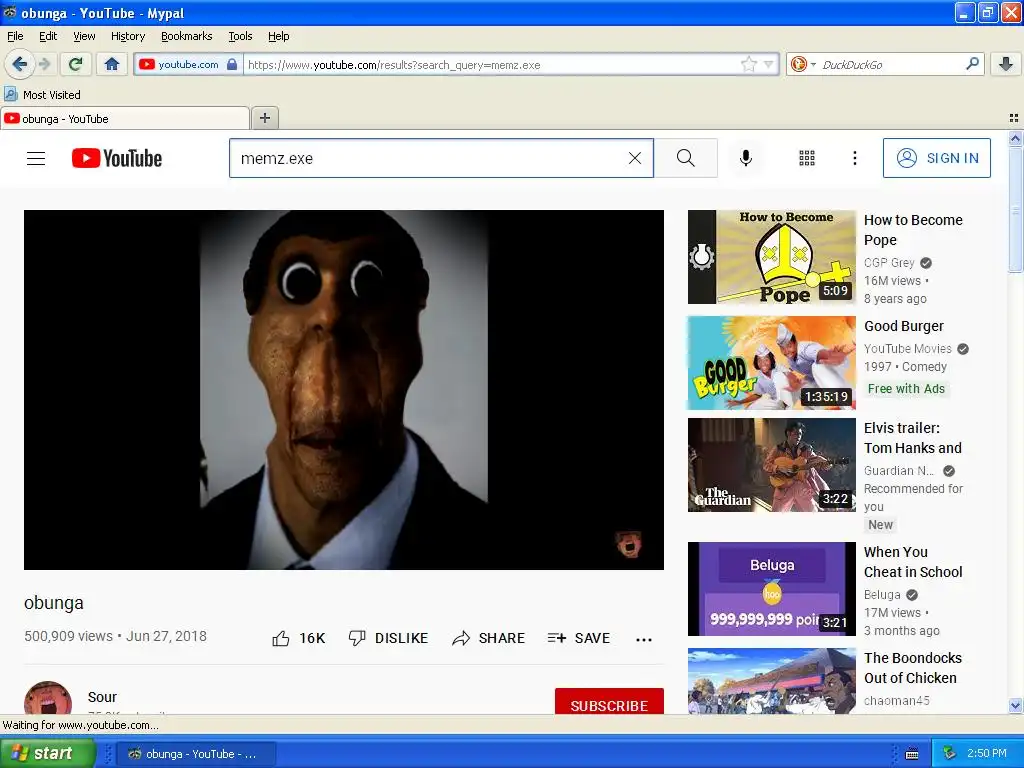Click the YouTube logo
The image size is (1024, 768).
(x=117, y=158)
